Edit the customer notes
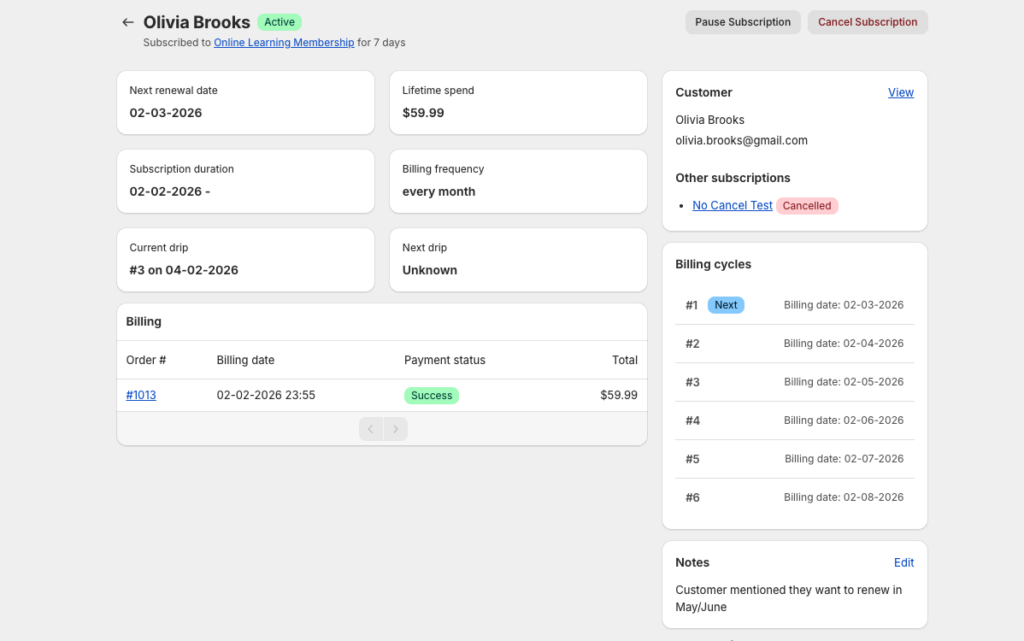Image resolution: width=1024 pixels, height=641 pixels. (903, 562)
